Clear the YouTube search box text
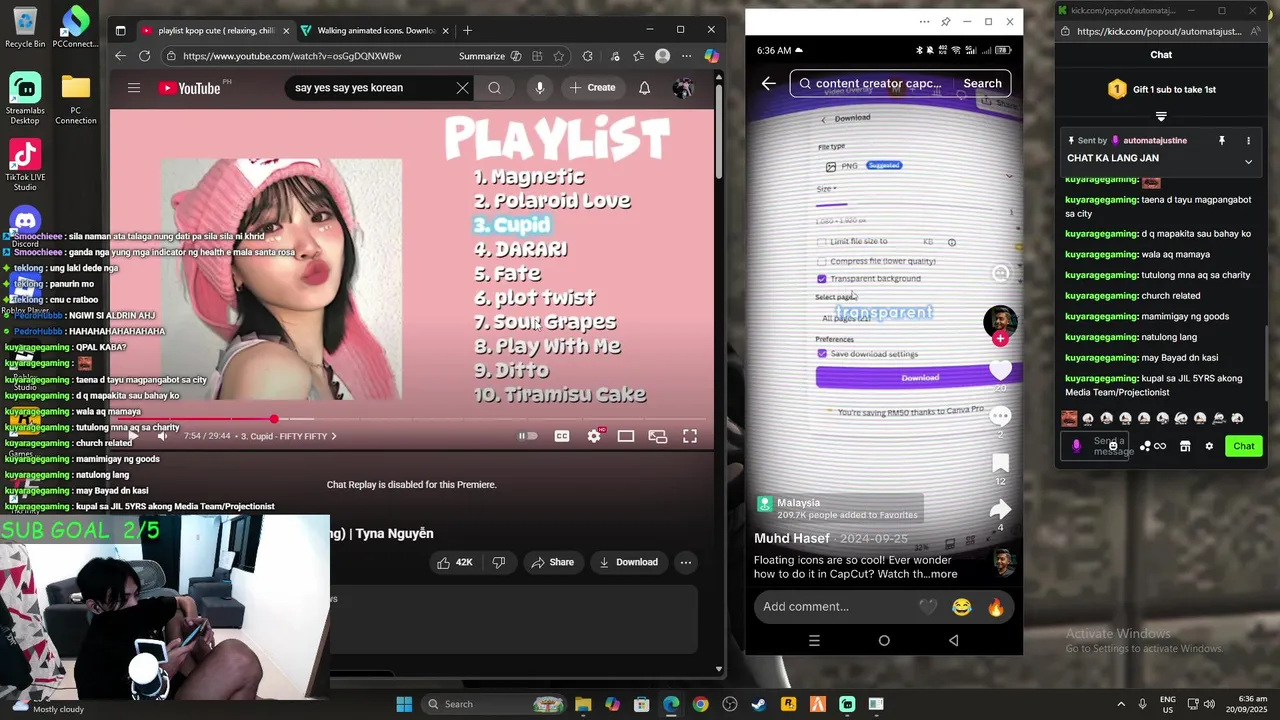 tap(462, 88)
